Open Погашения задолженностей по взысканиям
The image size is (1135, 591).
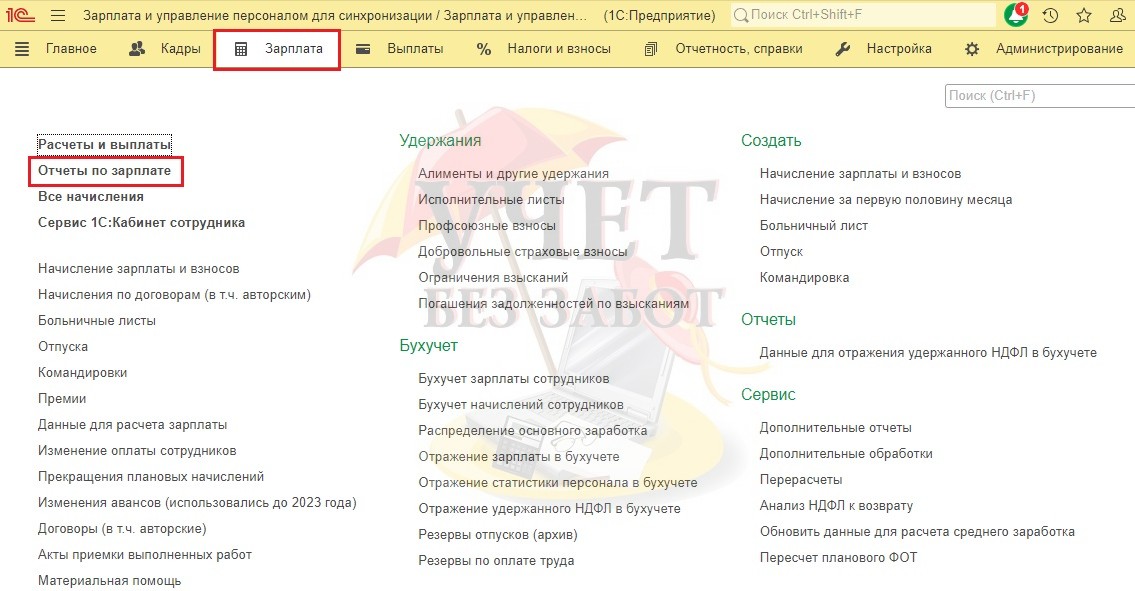click(554, 303)
